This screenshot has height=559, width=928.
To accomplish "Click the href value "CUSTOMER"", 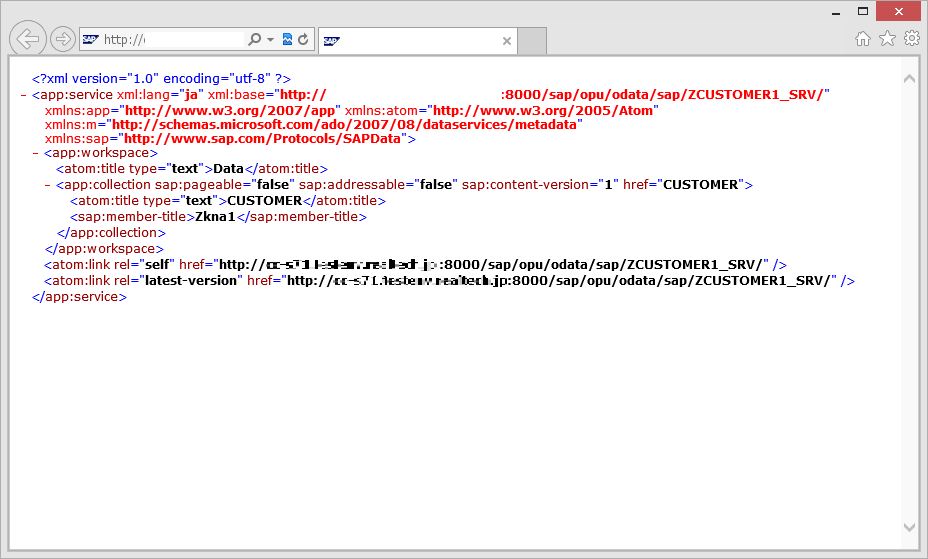I will coord(701,185).
